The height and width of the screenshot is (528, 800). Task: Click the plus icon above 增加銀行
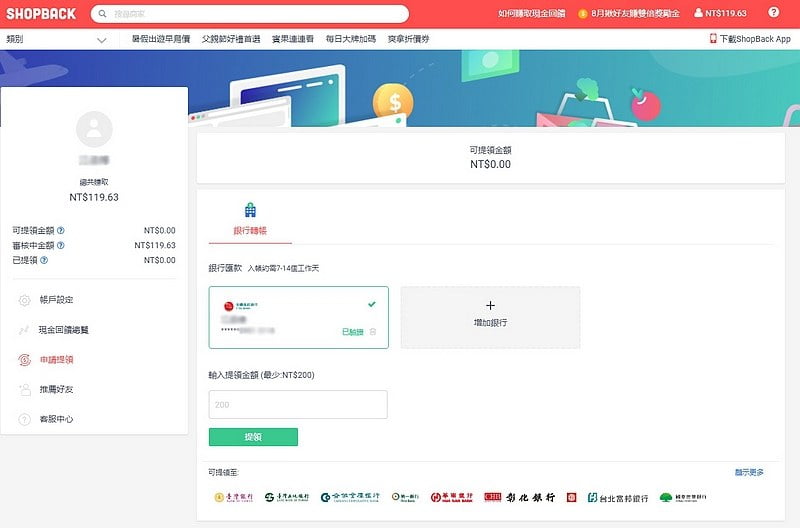[x=490, y=305]
